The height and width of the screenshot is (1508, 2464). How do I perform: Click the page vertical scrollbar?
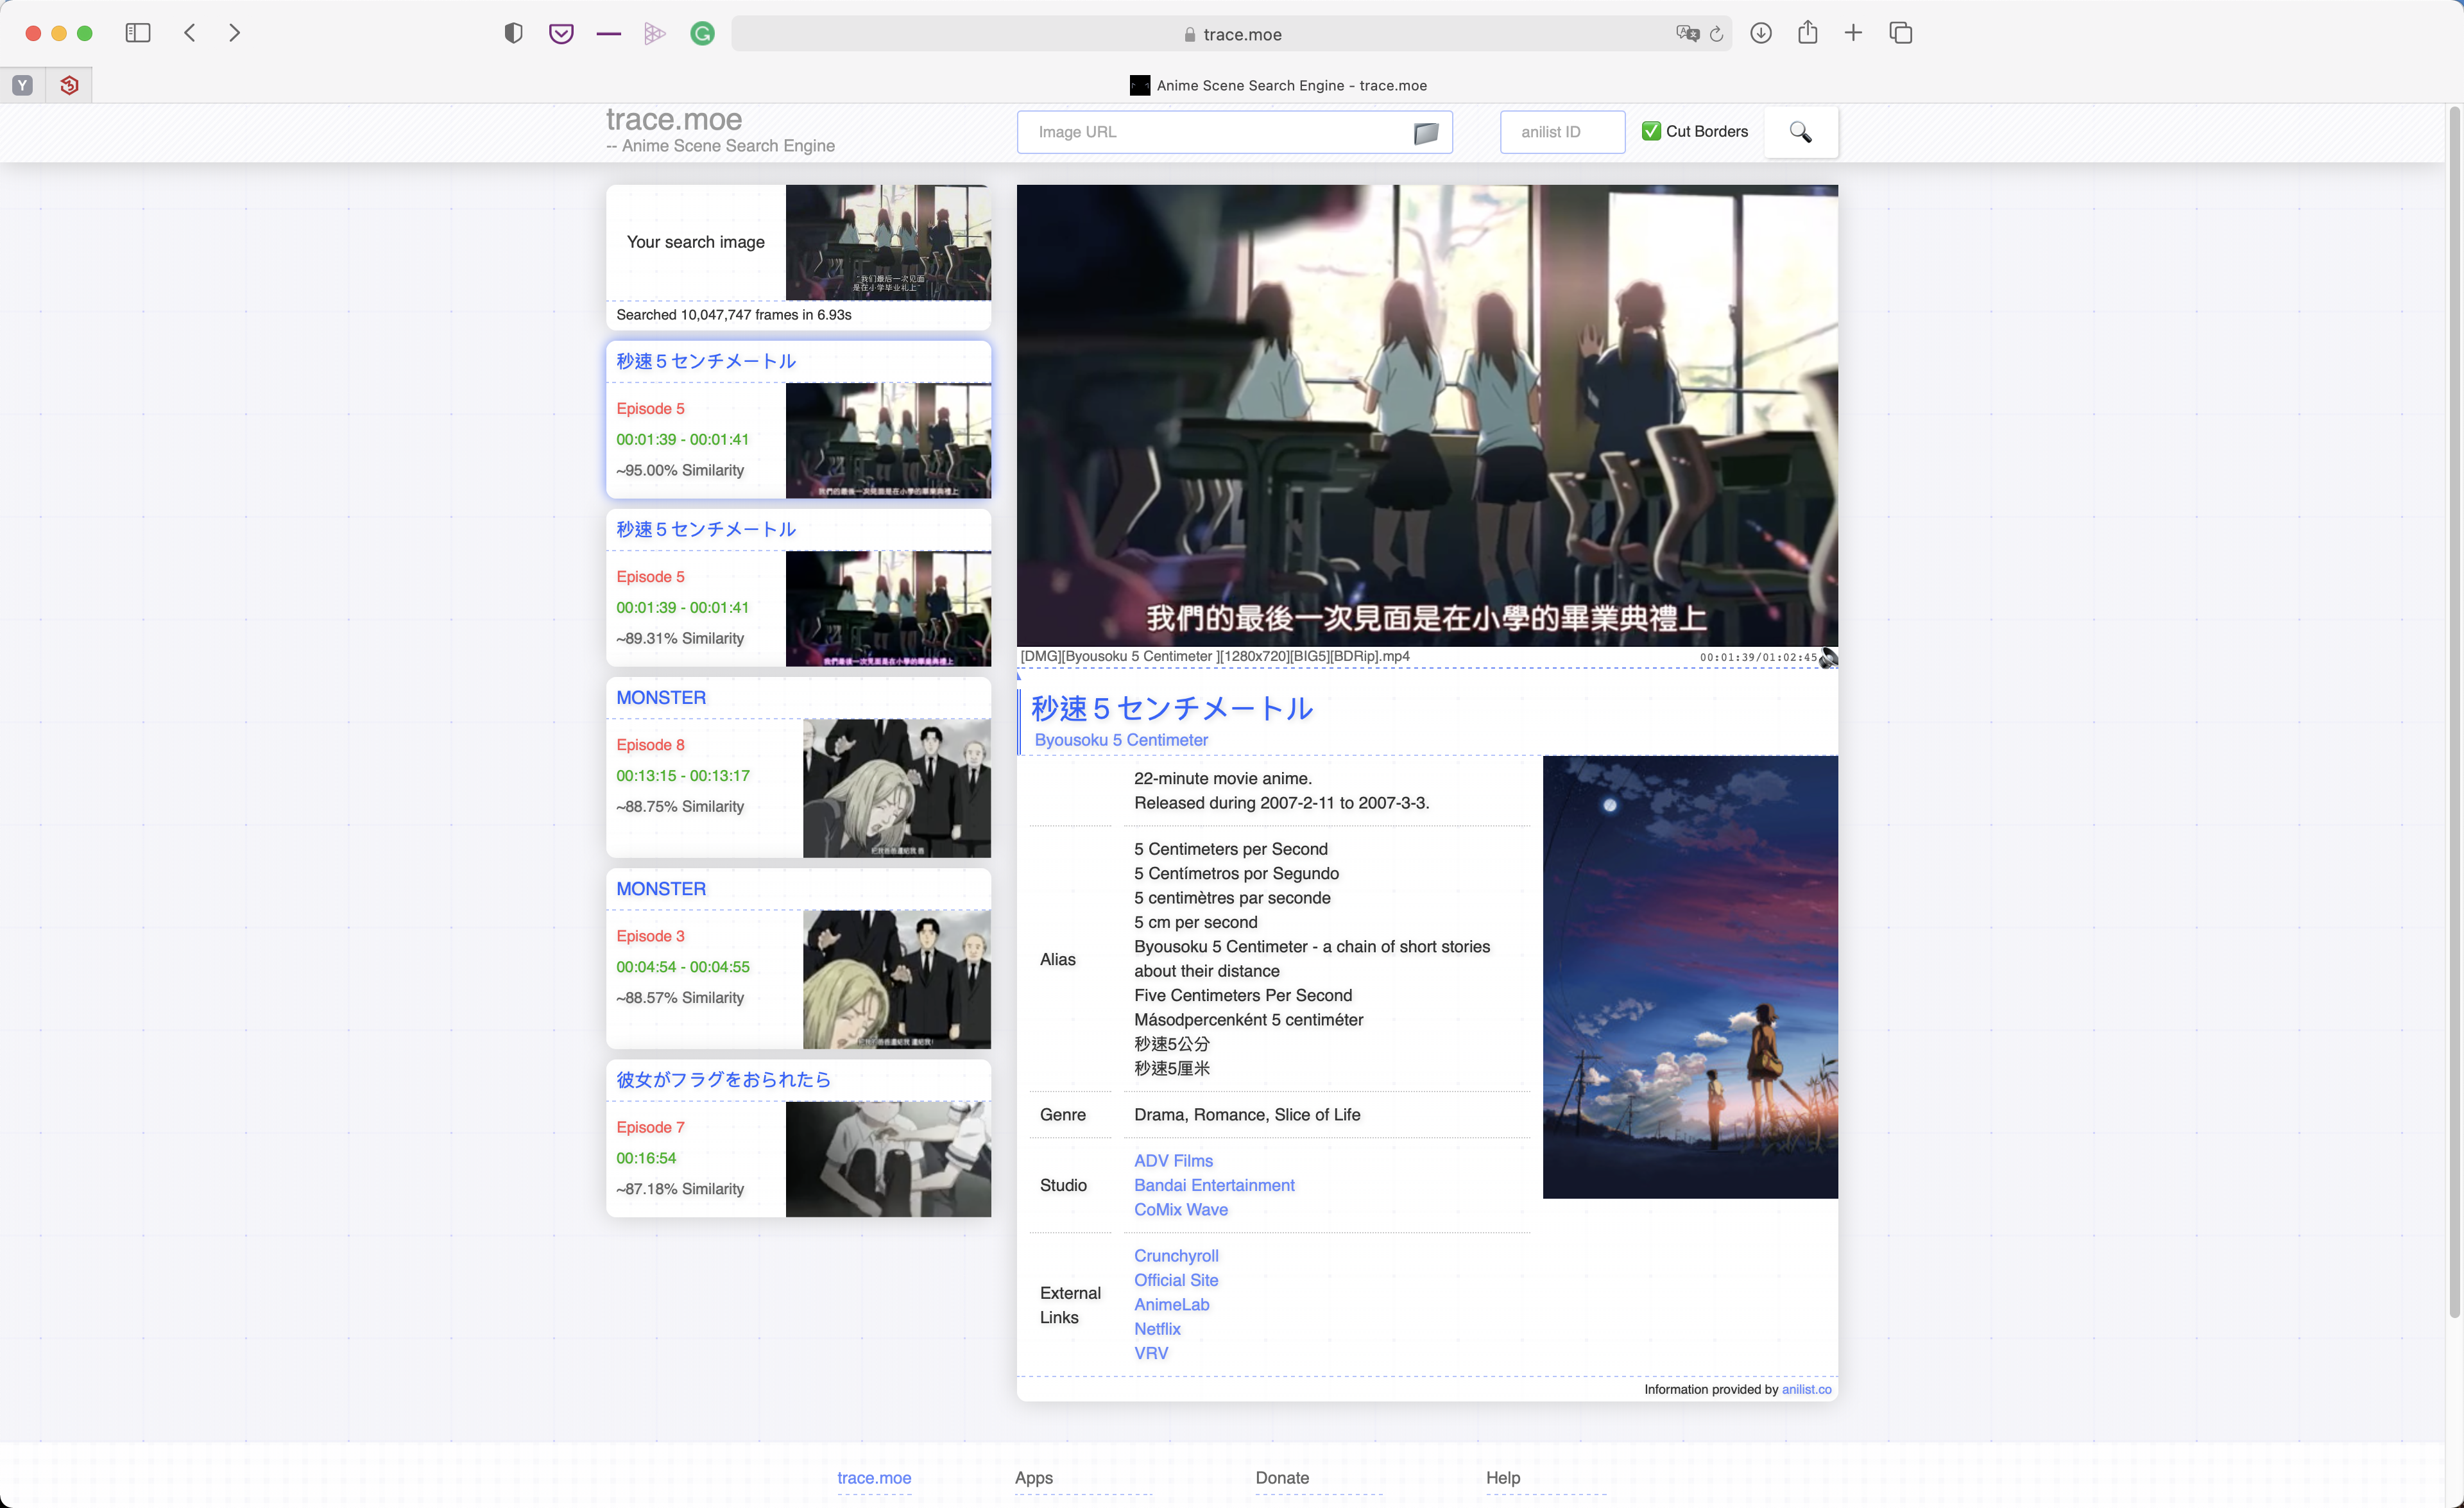click(x=2455, y=712)
